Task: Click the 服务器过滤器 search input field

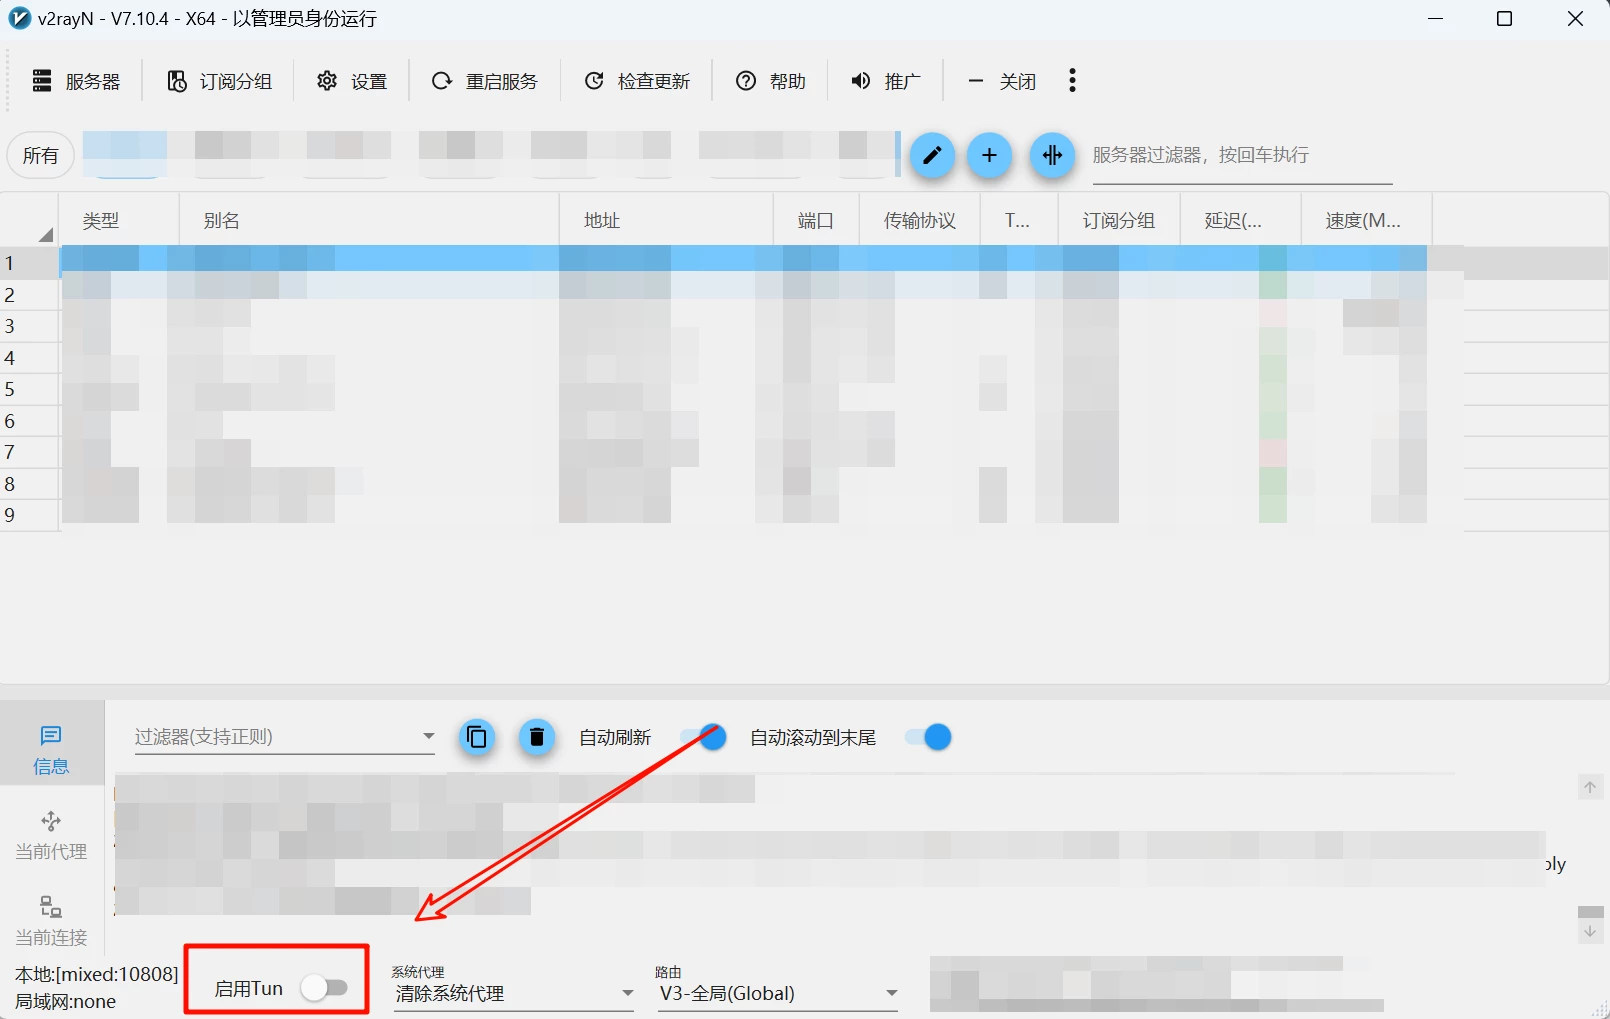Action: pos(1241,155)
